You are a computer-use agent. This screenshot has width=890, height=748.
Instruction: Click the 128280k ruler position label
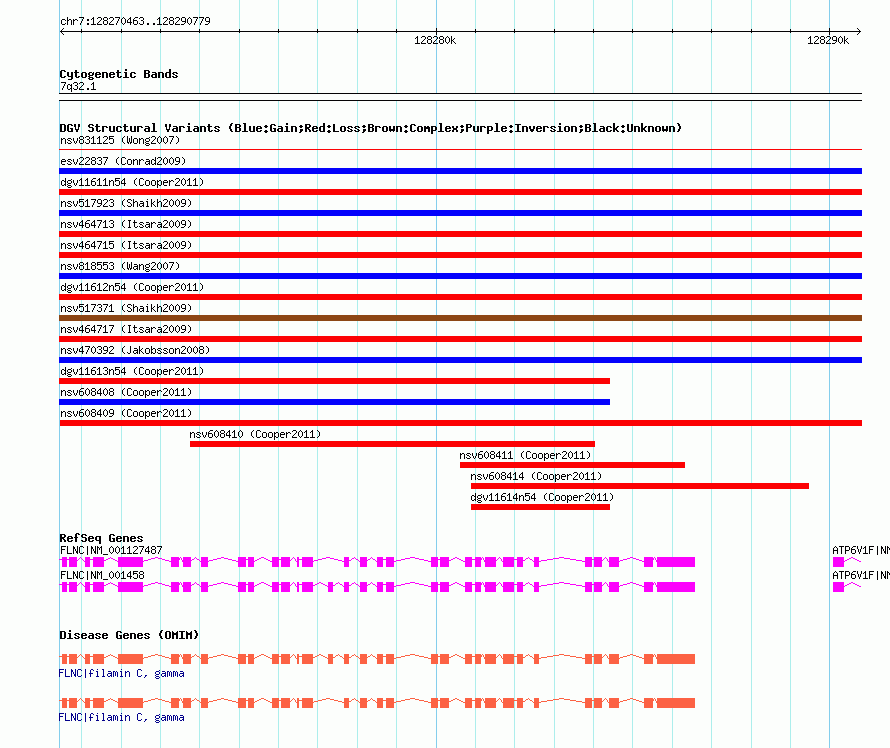pos(435,40)
